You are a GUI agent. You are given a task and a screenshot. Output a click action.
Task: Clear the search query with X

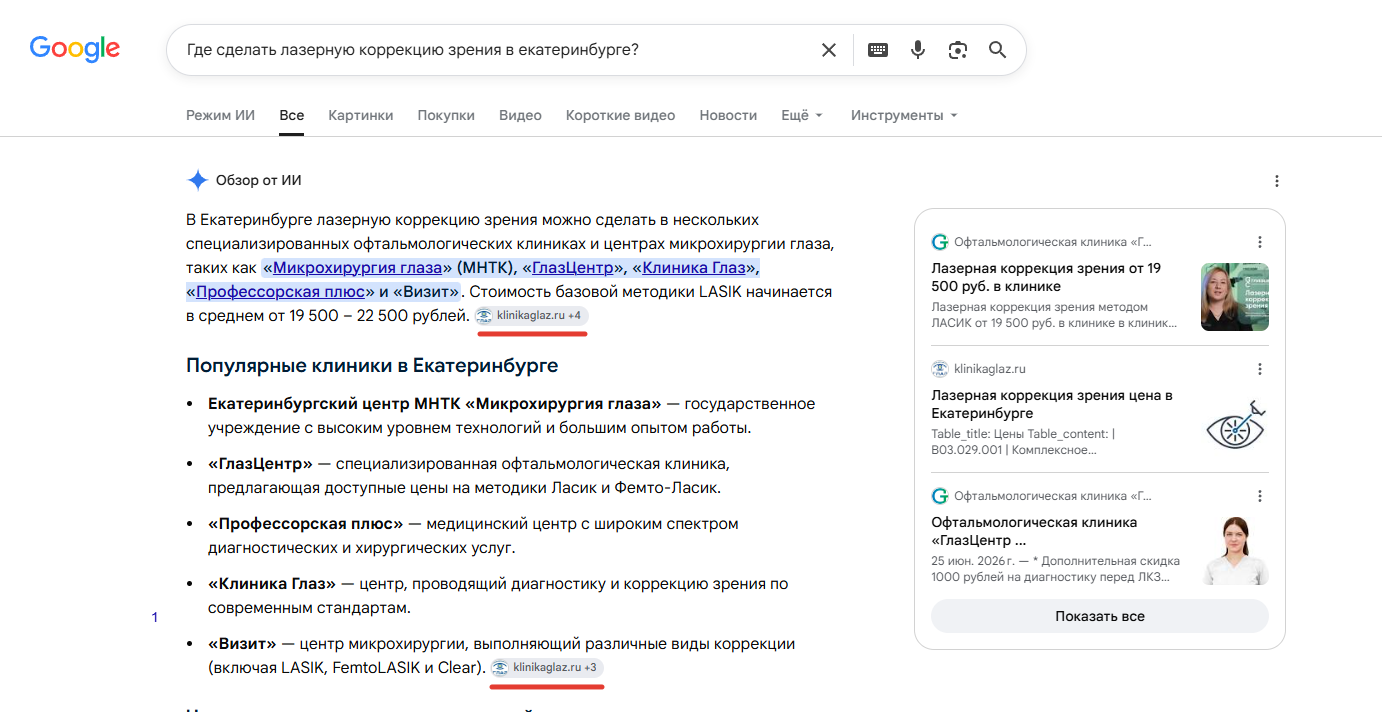829,50
